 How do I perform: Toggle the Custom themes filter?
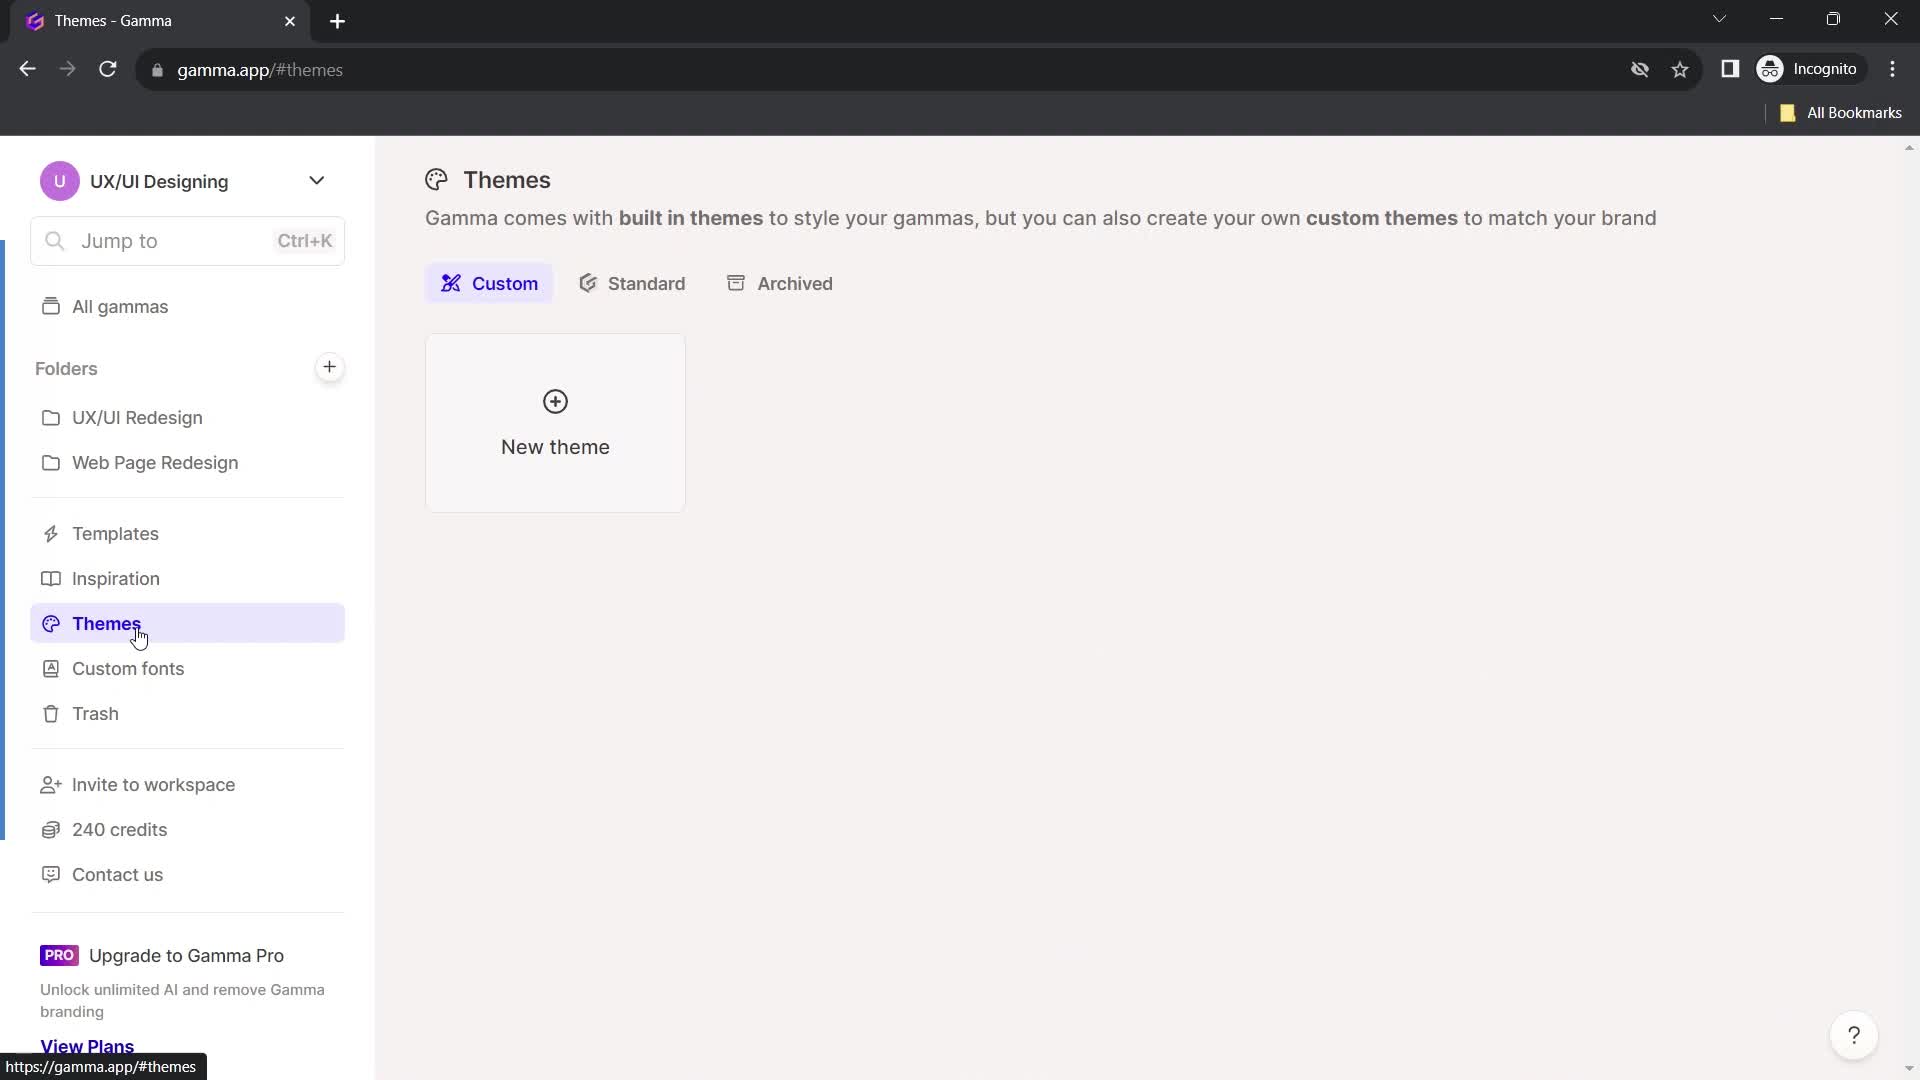489,284
